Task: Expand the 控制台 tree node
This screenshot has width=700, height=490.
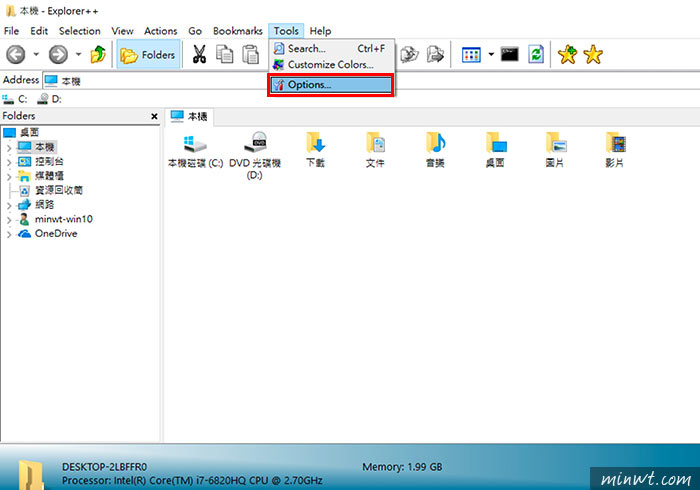Action: (x=9, y=162)
